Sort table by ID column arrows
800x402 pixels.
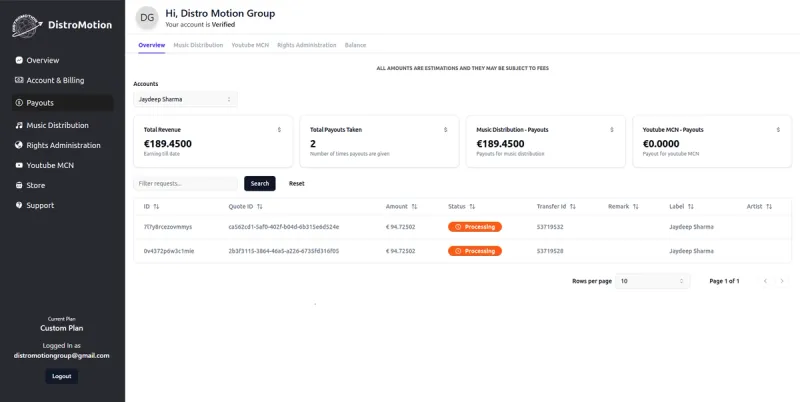click(x=156, y=207)
